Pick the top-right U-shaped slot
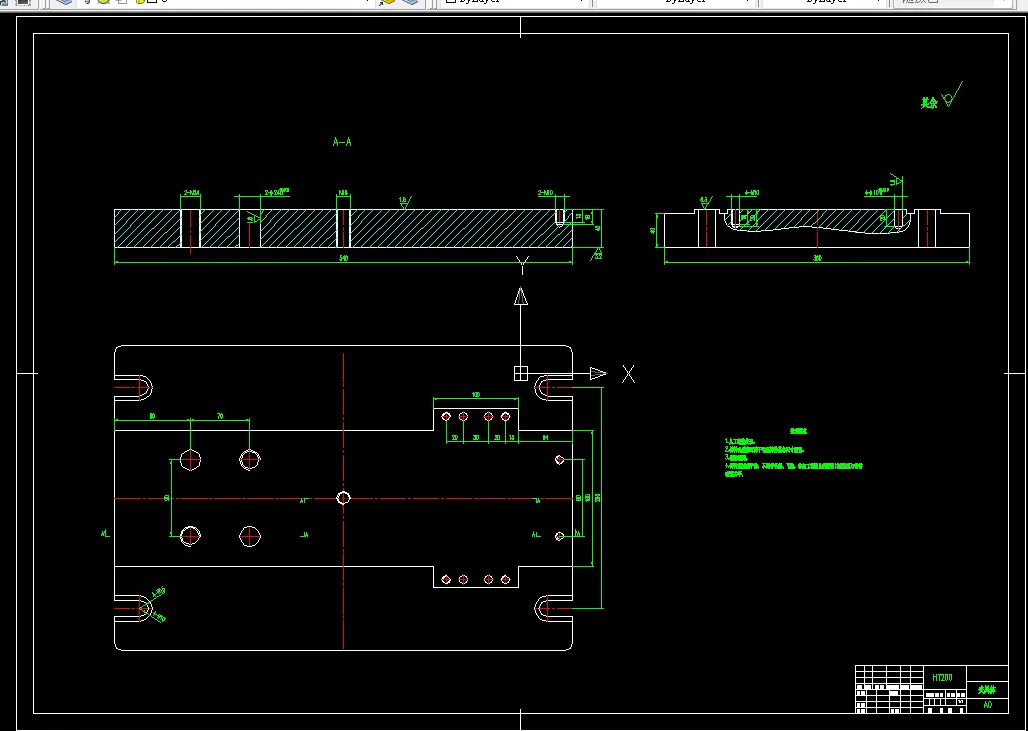 pyautogui.click(x=553, y=387)
